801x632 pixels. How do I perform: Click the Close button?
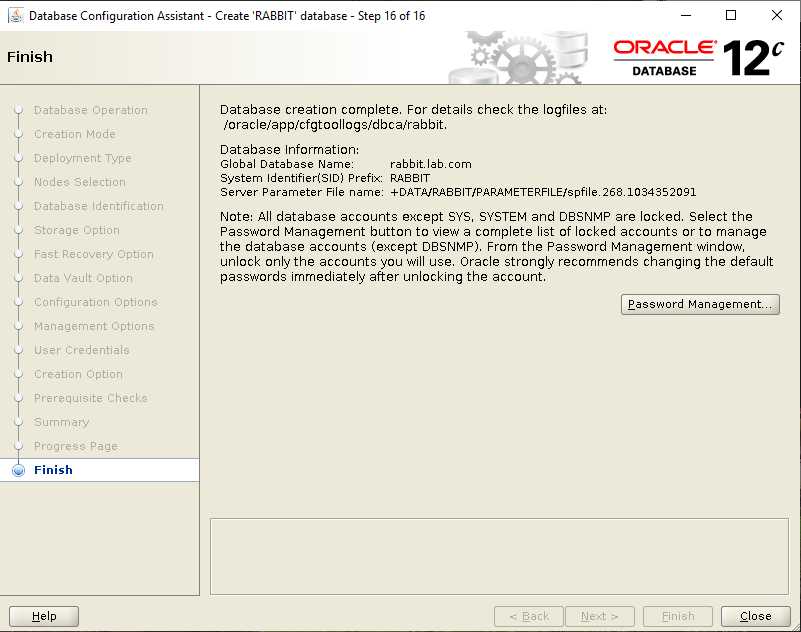(756, 616)
